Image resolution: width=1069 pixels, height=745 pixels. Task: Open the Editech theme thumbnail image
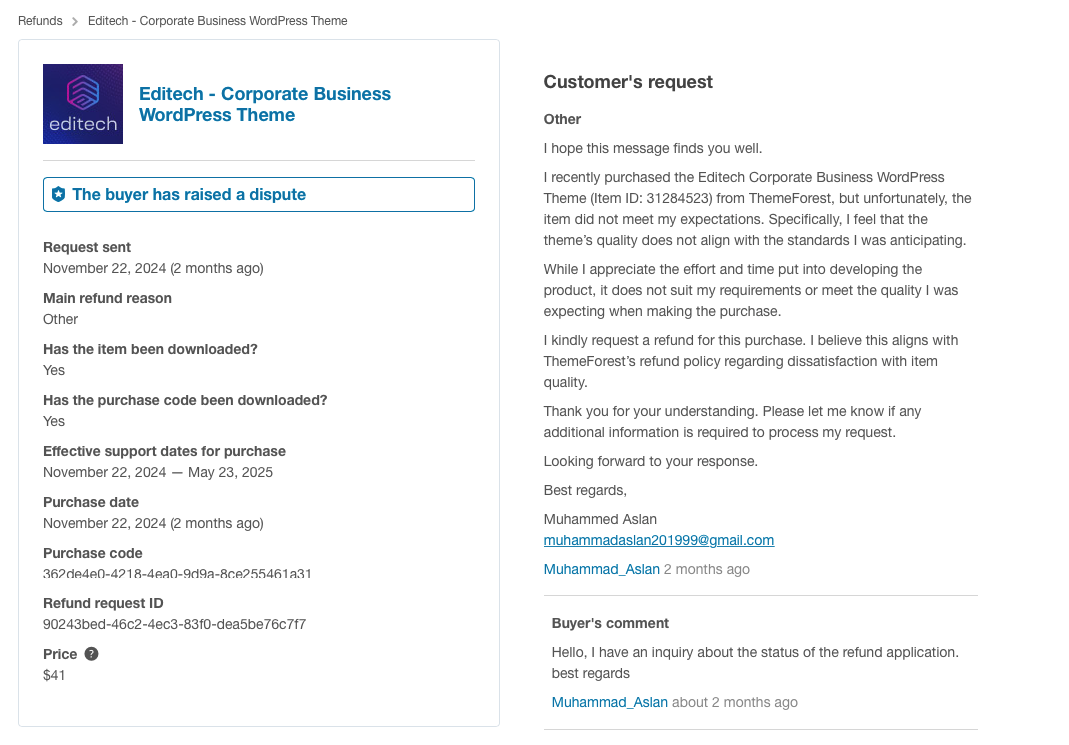83,104
